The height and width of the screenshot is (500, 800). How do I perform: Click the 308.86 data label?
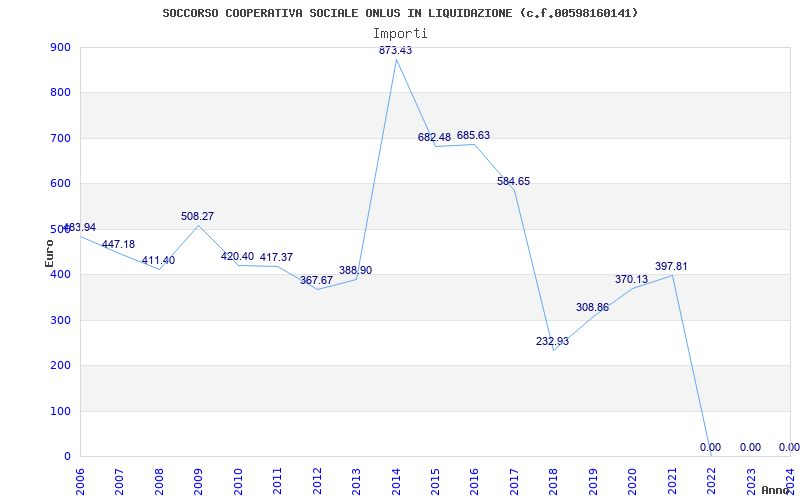click(x=592, y=307)
